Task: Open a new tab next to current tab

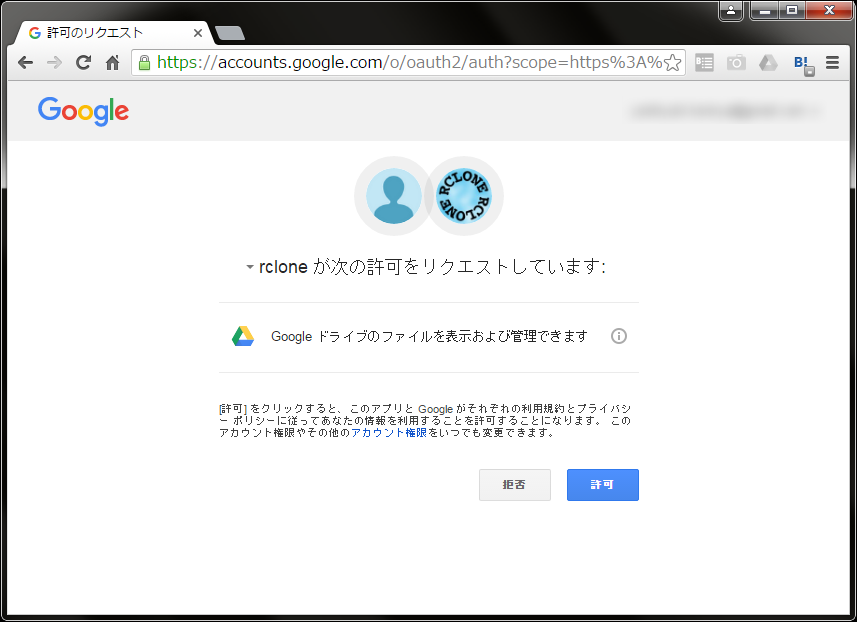Action: tap(230, 33)
